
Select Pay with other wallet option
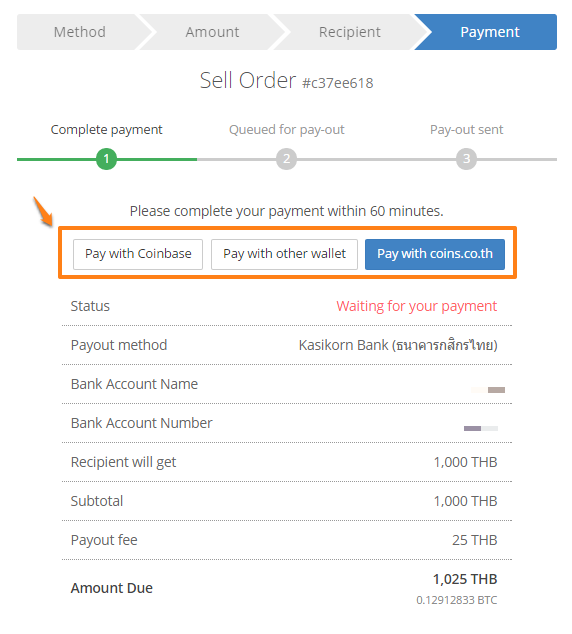[x=284, y=254]
